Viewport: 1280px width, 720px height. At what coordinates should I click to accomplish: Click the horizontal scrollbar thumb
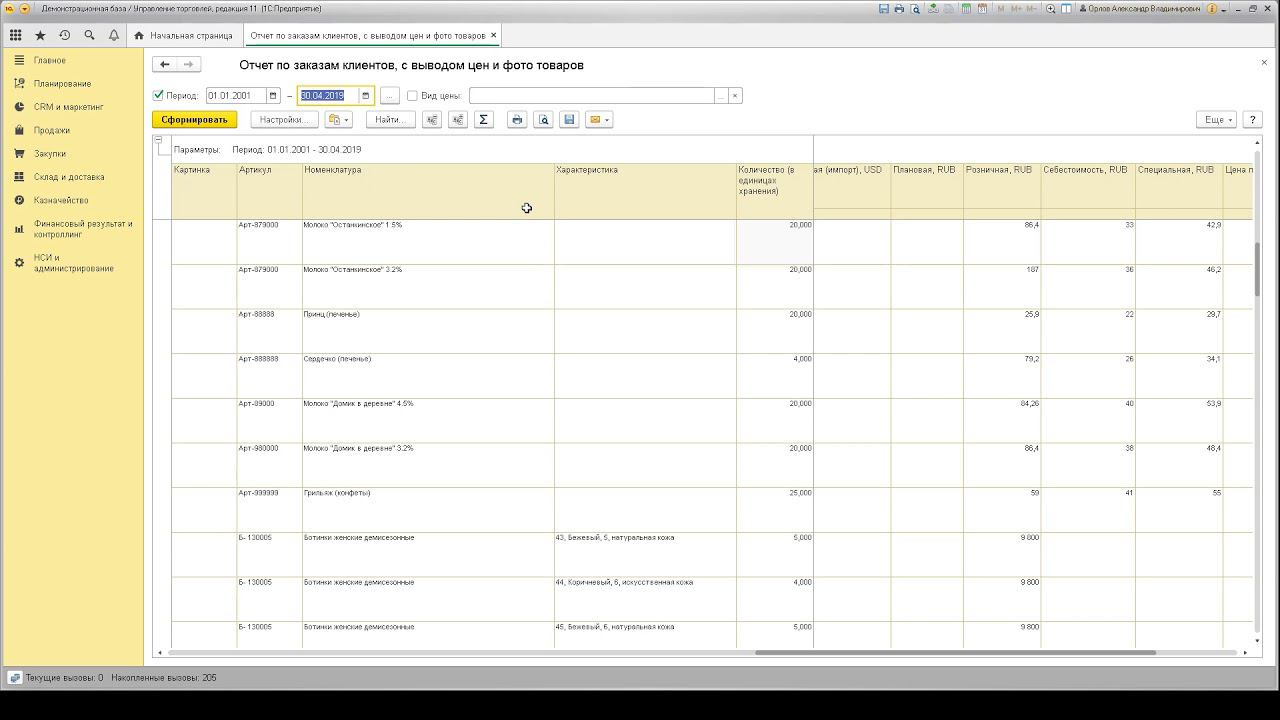point(955,653)
